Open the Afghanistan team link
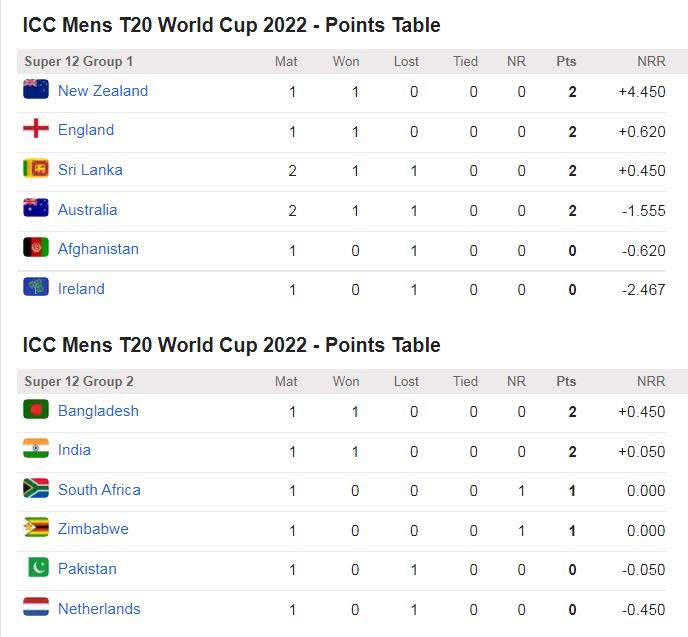688x637 pixels. [x=98, y=249]
